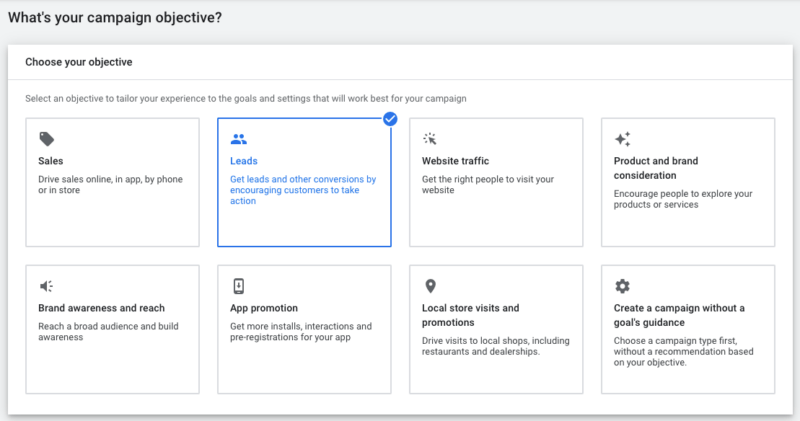
Task: Select the Local store visits card description
Action: [496, 346]
